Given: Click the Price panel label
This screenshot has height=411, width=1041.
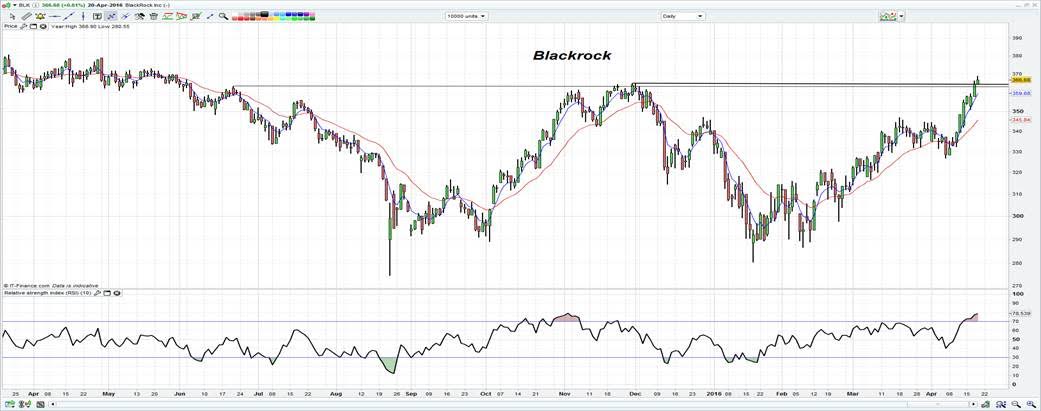Looking at the screenshot, I should click(11, 26).
